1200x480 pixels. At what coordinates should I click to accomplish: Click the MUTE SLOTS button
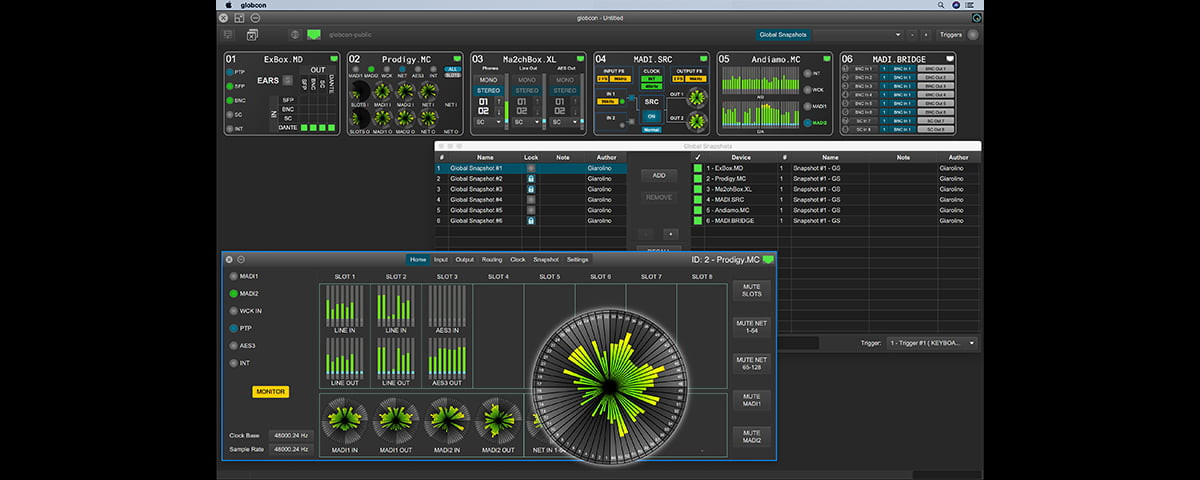point(751,290)
